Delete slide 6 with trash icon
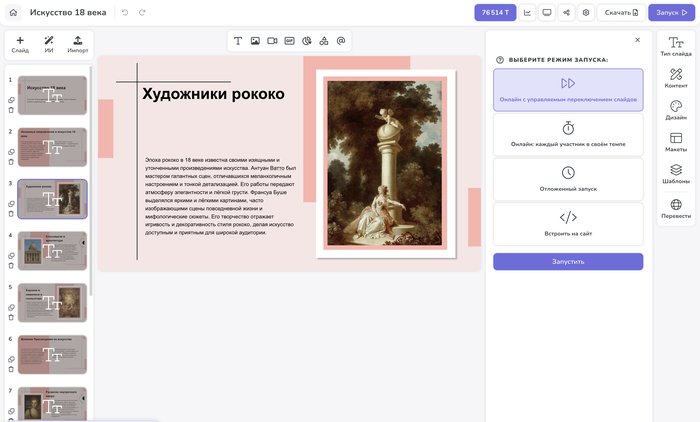Image resolution: width=700 pixels, height=422 pixels. click(x=11, y=369)
